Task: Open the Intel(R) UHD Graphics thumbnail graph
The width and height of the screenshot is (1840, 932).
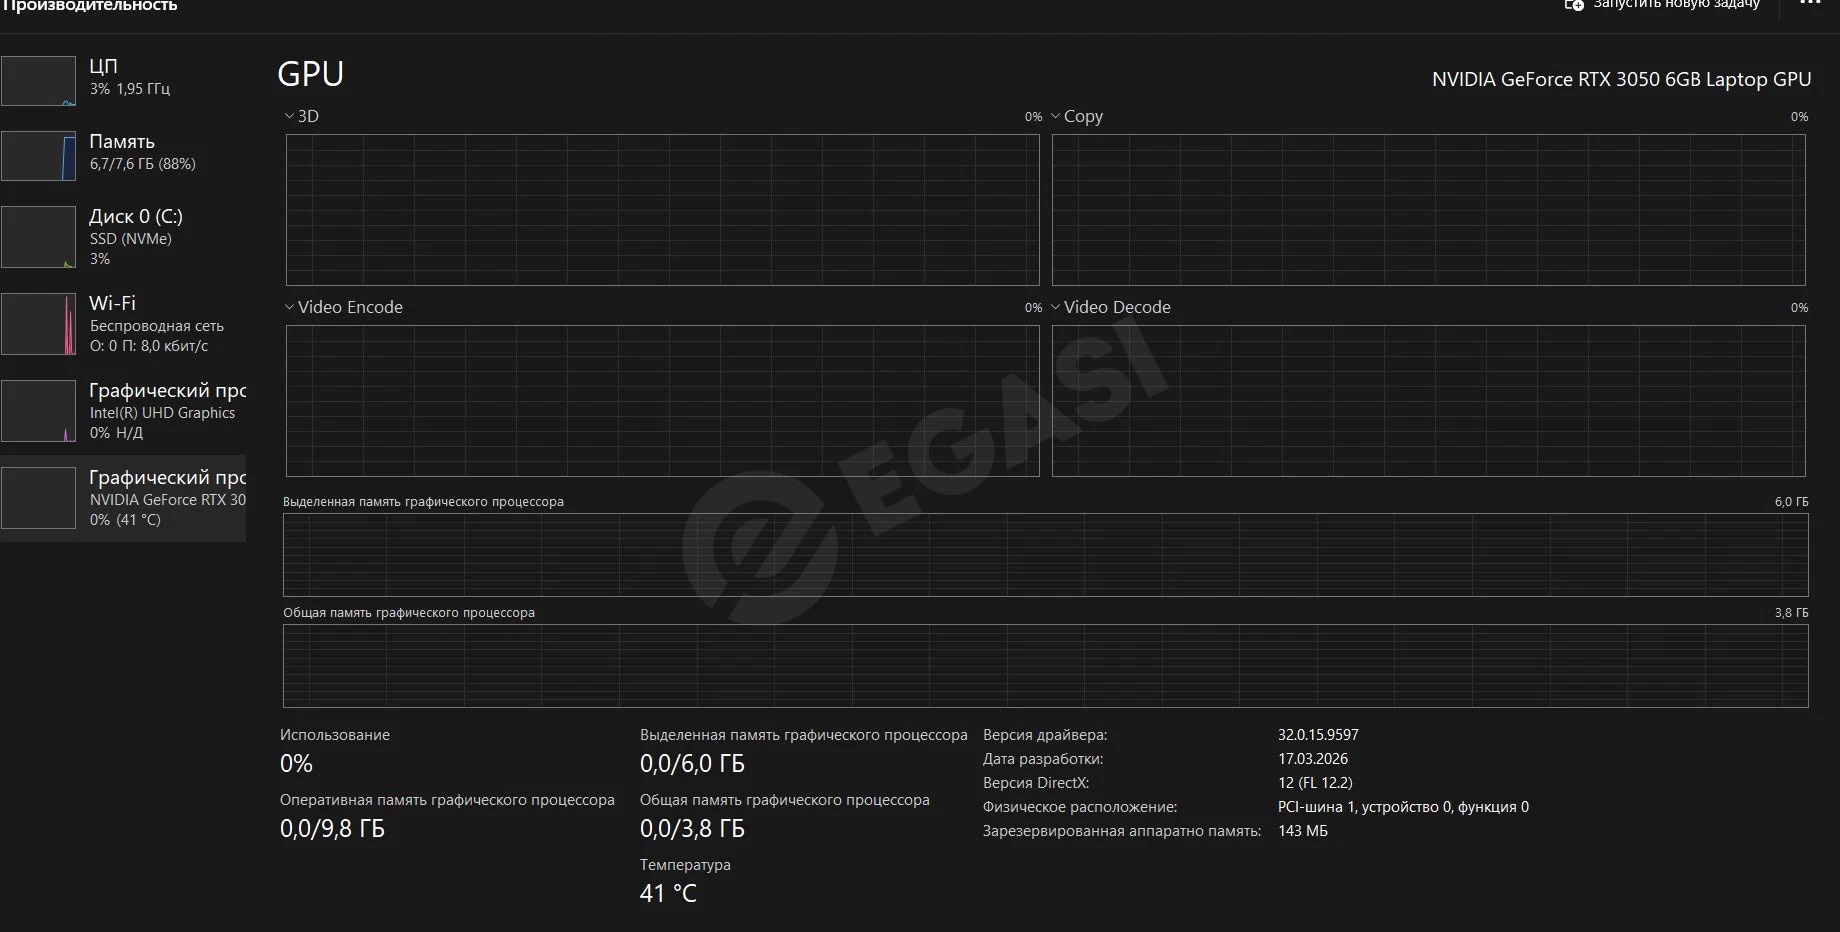Action: 38,411
